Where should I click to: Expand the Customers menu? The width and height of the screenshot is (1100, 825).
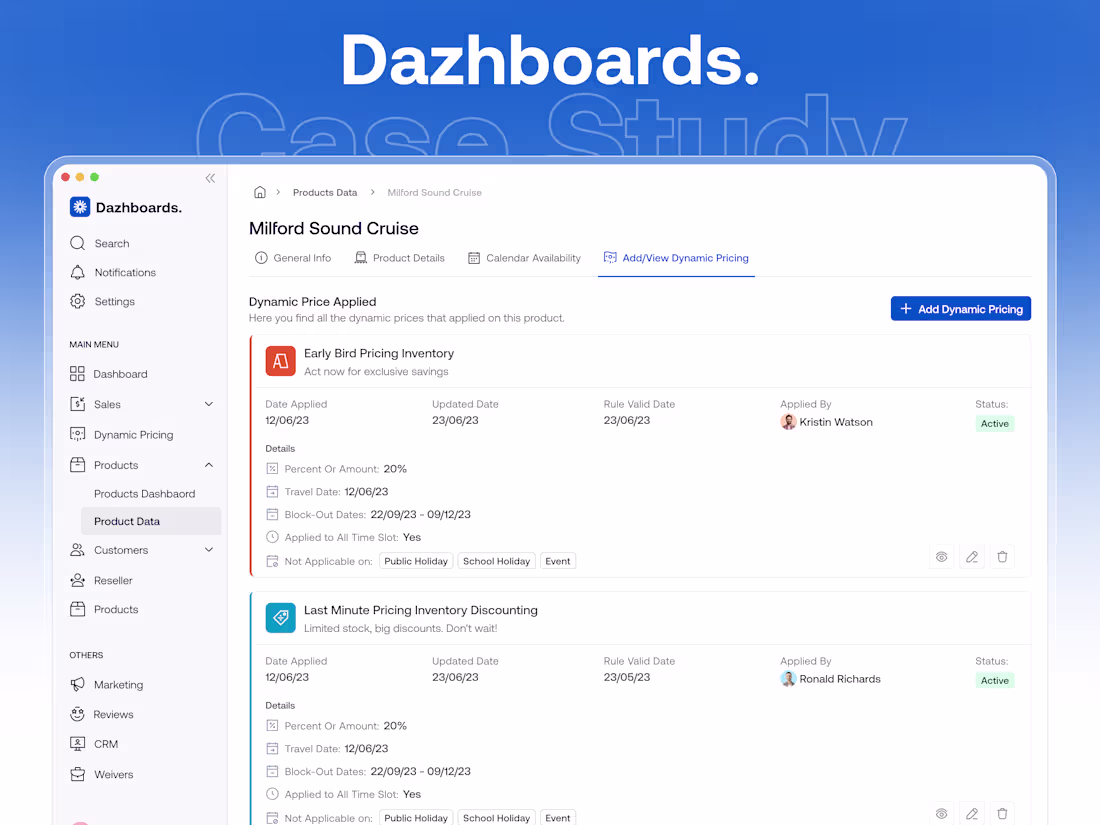click(x=209, y=549)
